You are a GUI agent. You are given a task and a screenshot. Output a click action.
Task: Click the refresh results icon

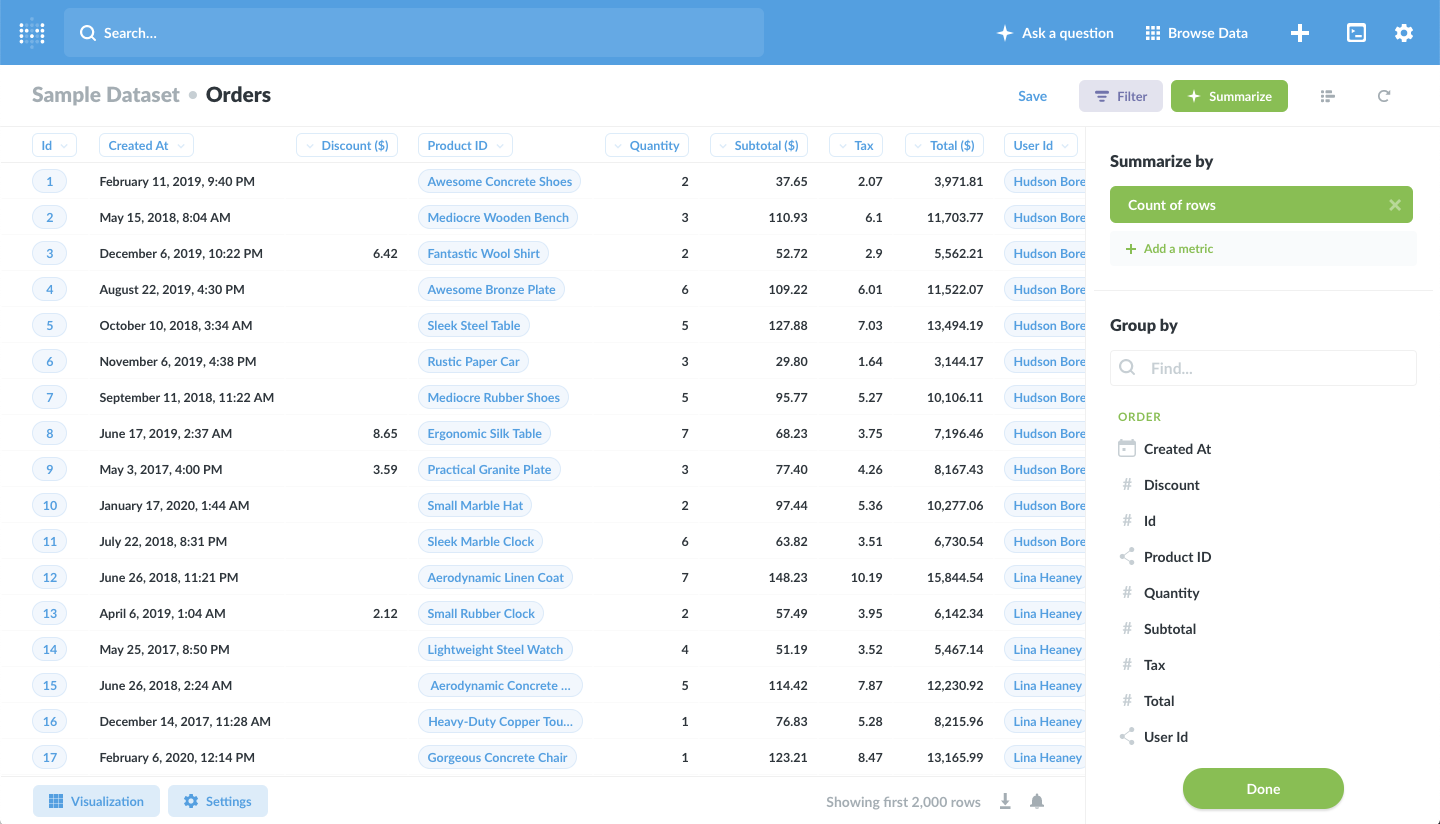1384,96
